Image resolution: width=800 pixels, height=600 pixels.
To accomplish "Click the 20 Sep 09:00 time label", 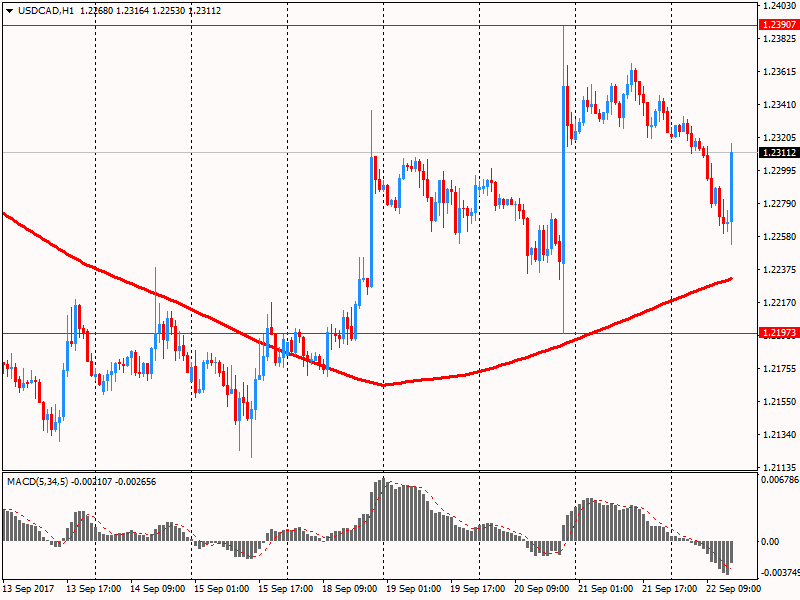I will click(x=542, y=589).
